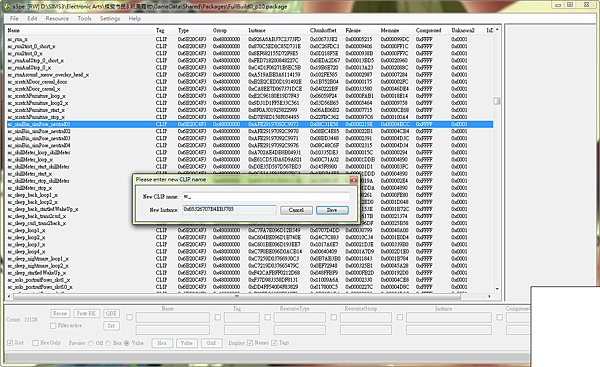This screenshot has width=600, height=367.
Task: Toggle the Filter active checkbox
Action: [53, 326]
